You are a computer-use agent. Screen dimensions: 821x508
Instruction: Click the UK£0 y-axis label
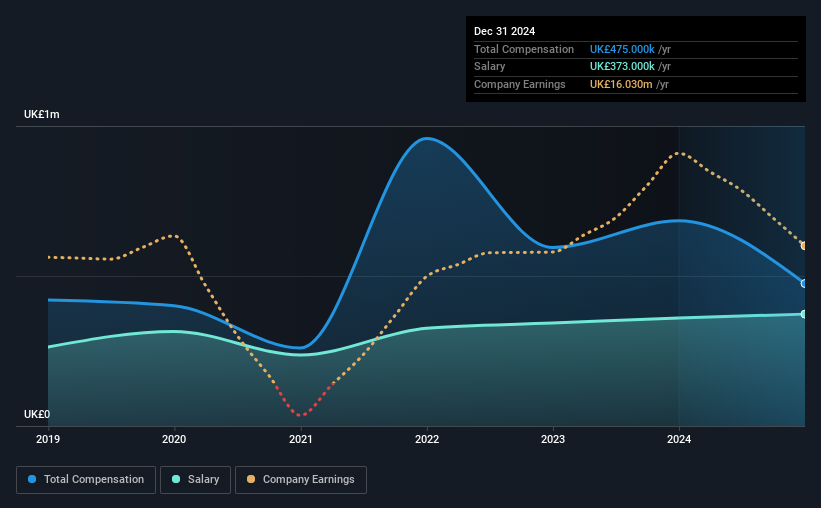point(37,414)
